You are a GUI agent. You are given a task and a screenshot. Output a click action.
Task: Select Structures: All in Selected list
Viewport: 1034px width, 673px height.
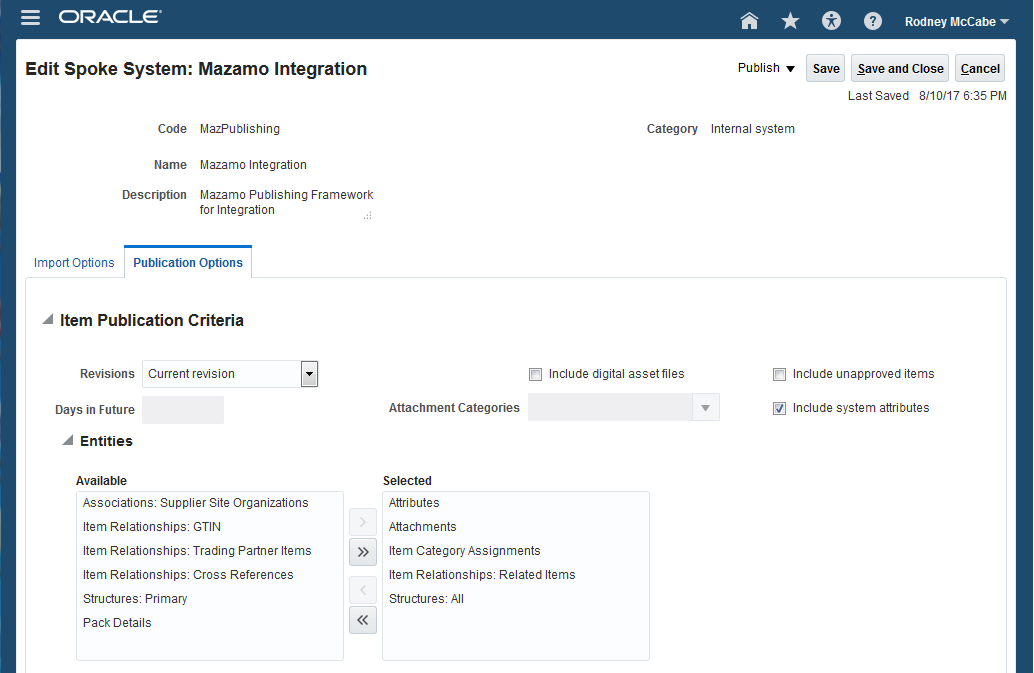tap(516, 599)
